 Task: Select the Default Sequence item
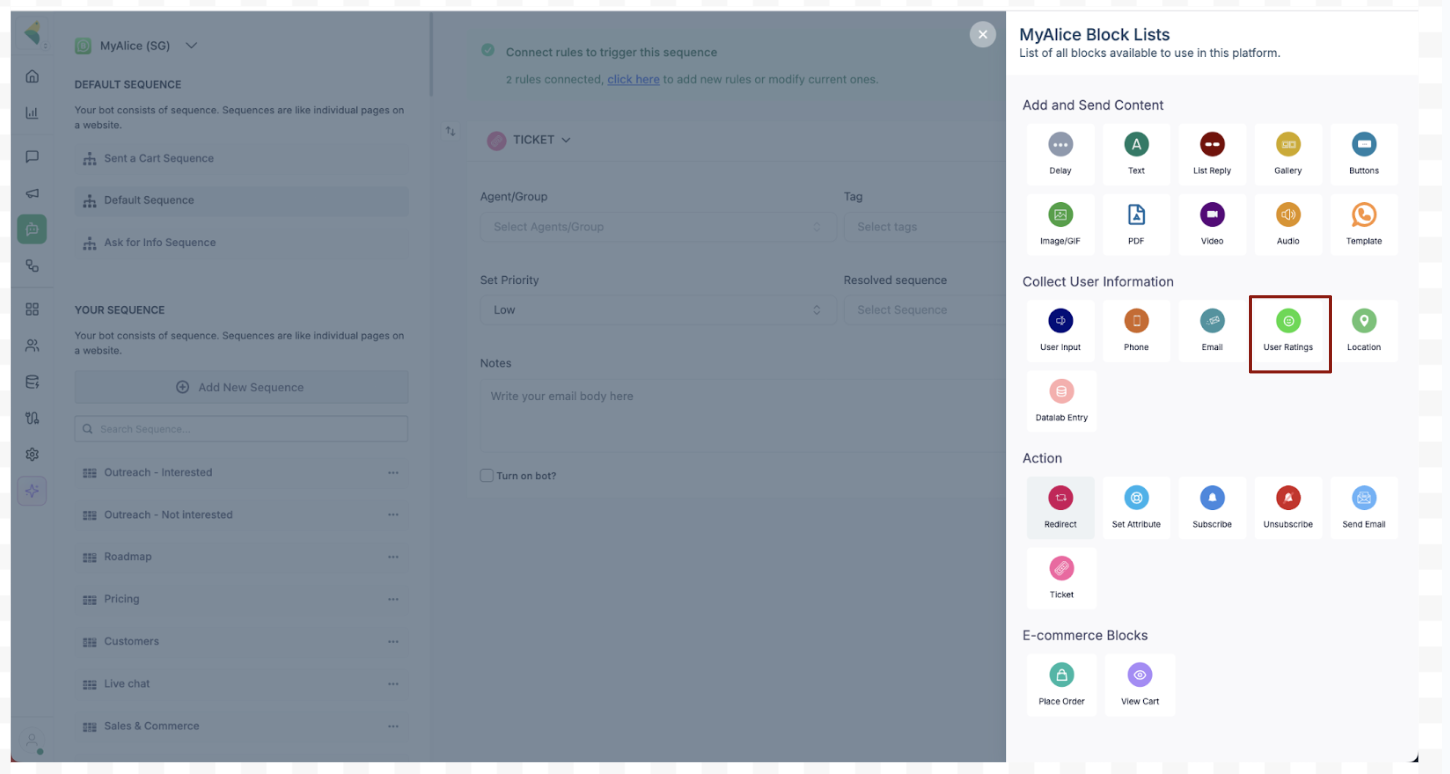tap(241, 200)
